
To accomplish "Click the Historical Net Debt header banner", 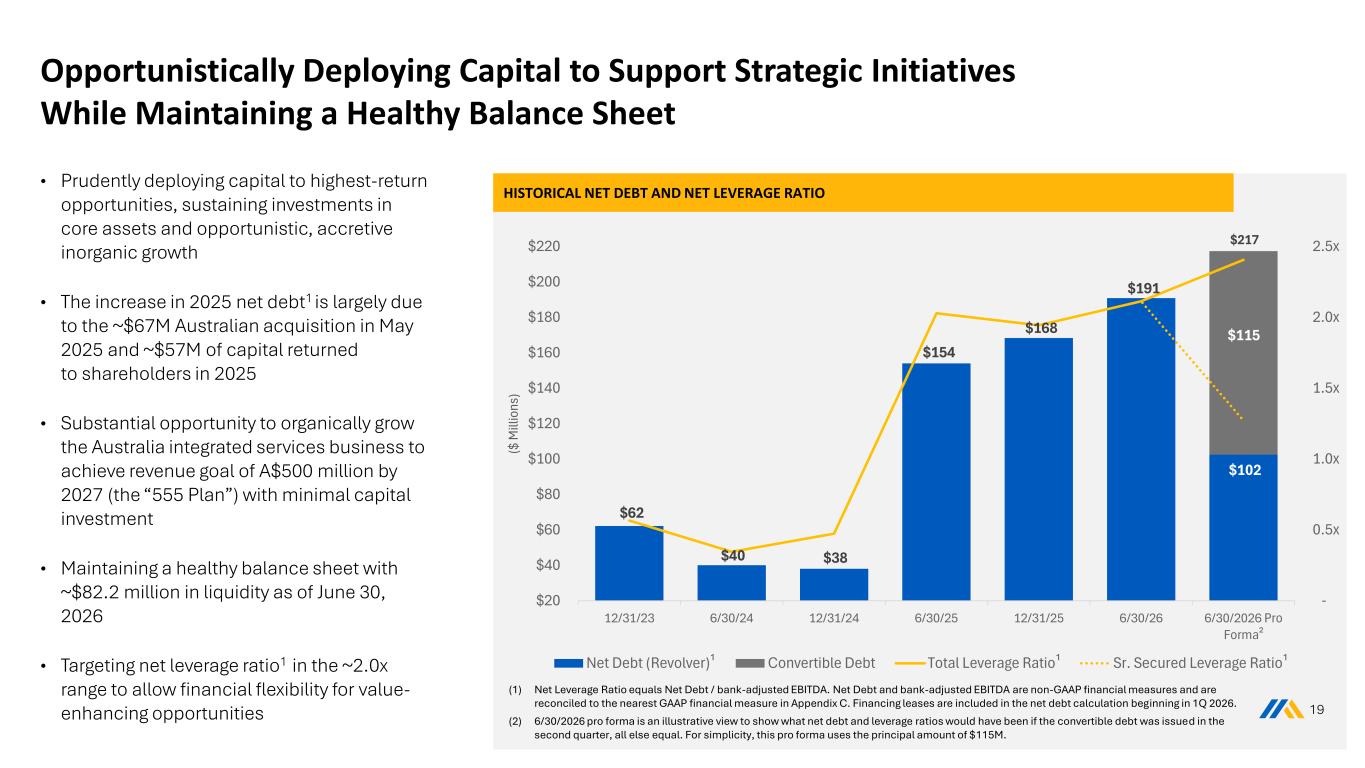I will click(864, 192).
